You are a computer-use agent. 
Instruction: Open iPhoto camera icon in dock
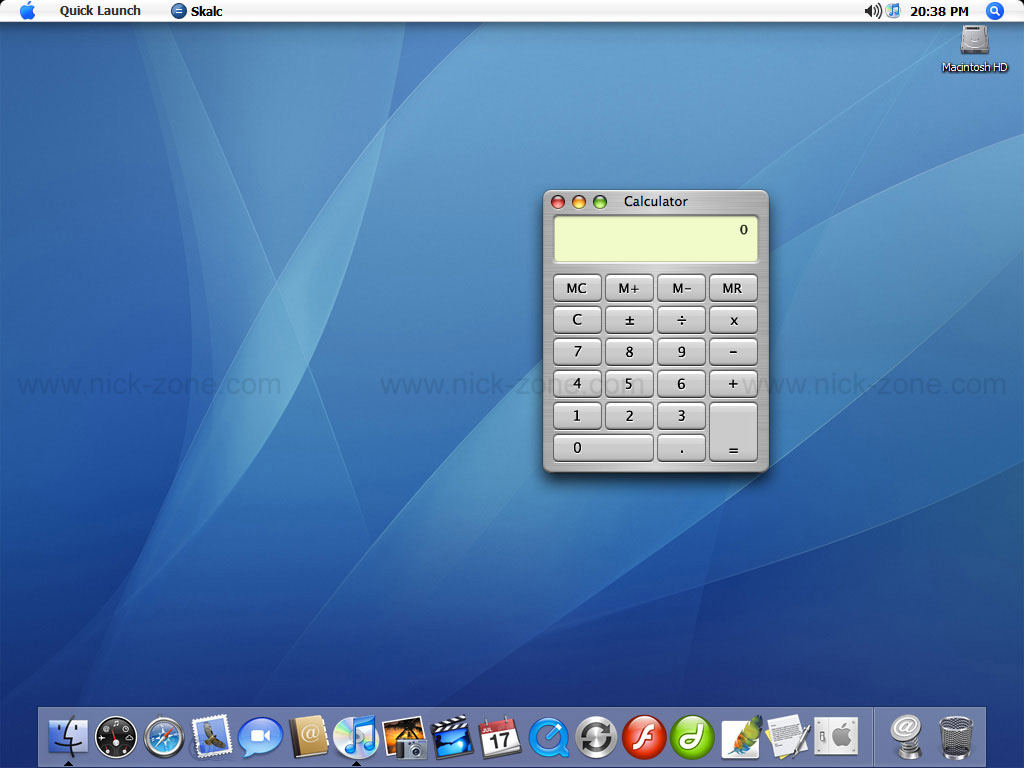[x=404, y=737]
